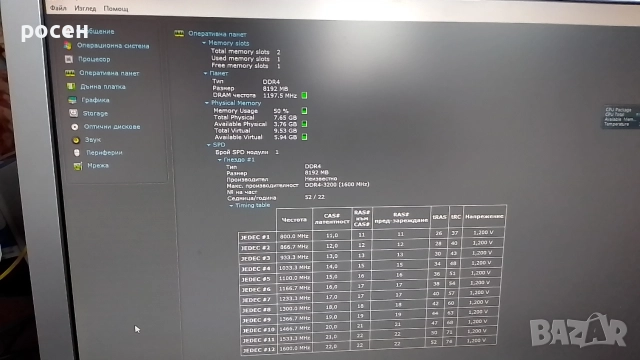
Task: Collapse the Physical Memory tree node
Action: pos(207,103)
